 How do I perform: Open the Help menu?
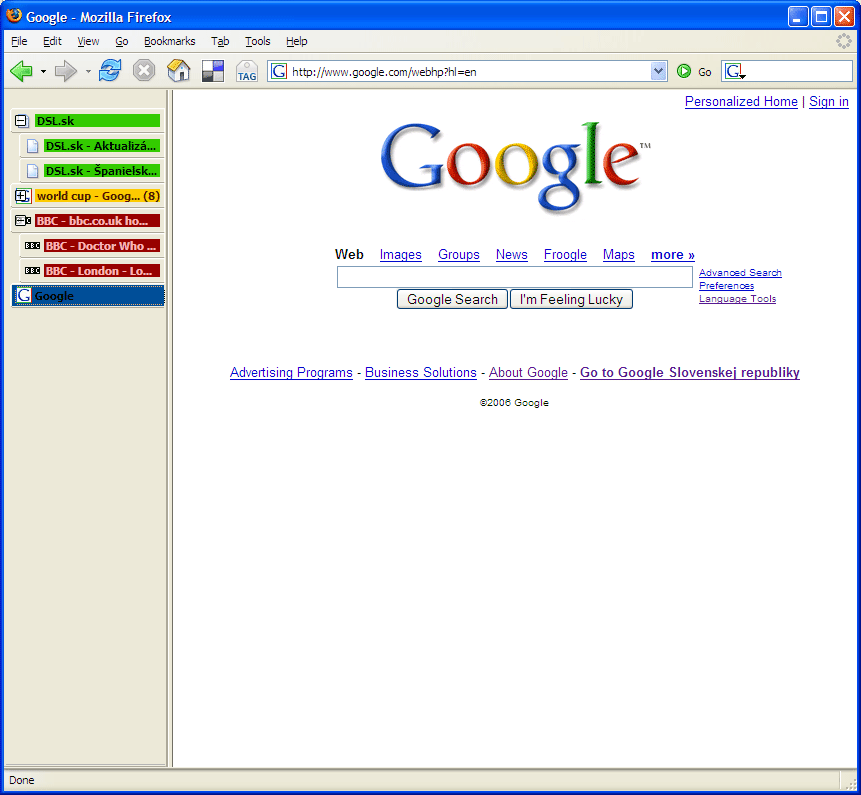(297, 41)
